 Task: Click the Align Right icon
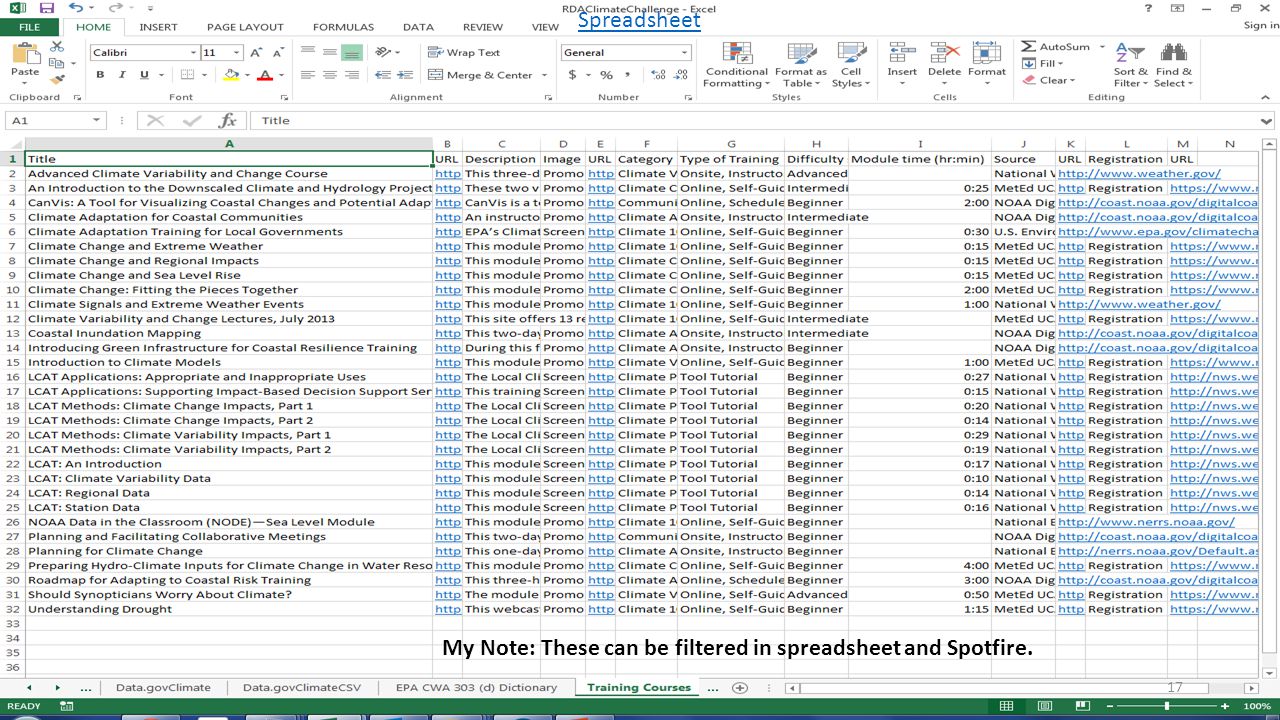[x=352, y=75]
